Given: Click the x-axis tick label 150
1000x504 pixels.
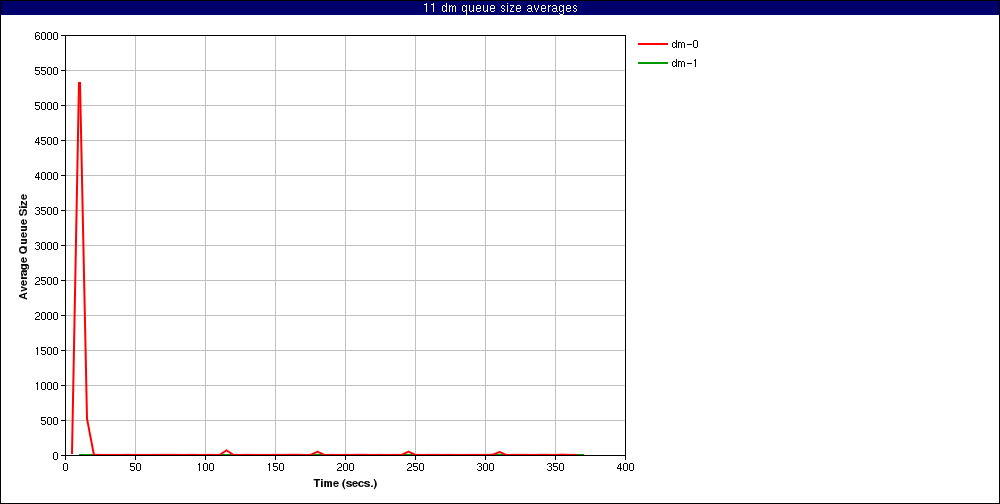Looking at the screenshot, I should point(276,467).
